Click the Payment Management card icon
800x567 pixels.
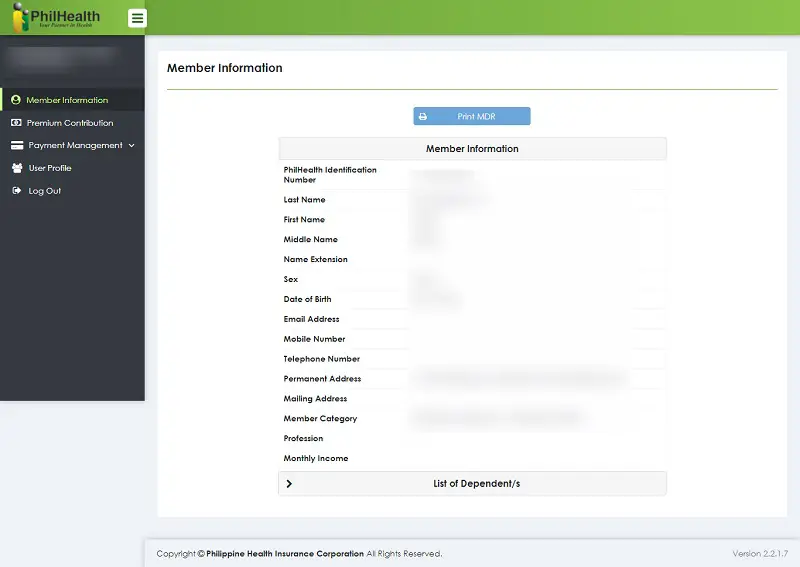click(x=17, y=145)
